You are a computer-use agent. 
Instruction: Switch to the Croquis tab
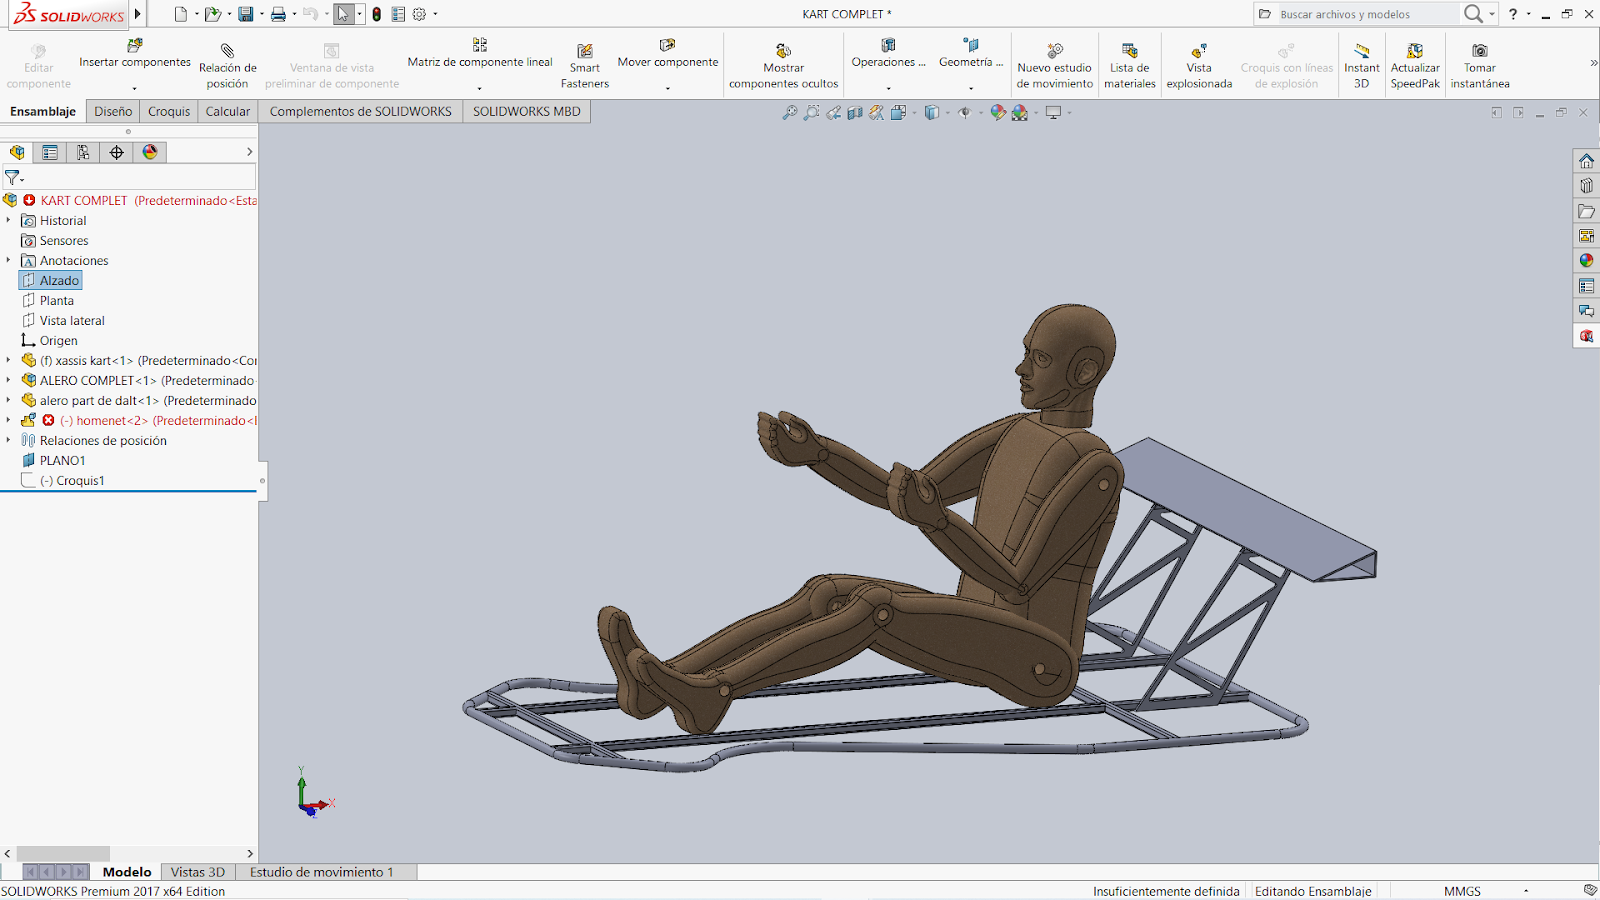click(169, 112)
